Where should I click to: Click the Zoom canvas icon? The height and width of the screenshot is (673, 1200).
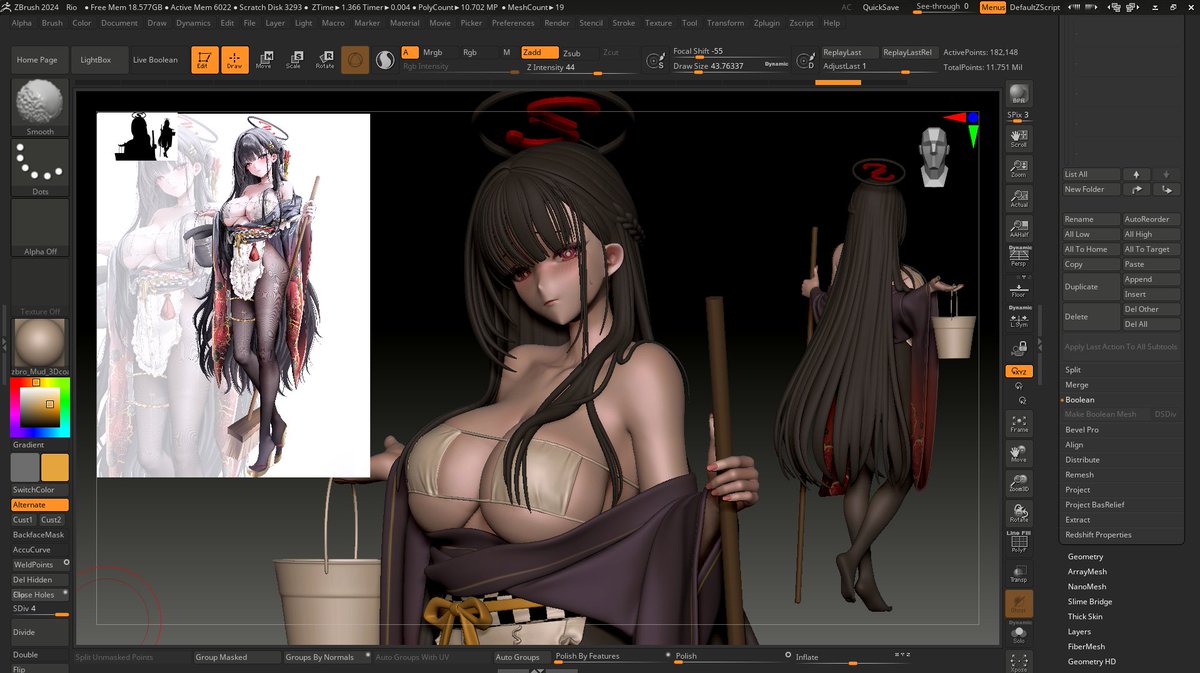click(1019, 167)
